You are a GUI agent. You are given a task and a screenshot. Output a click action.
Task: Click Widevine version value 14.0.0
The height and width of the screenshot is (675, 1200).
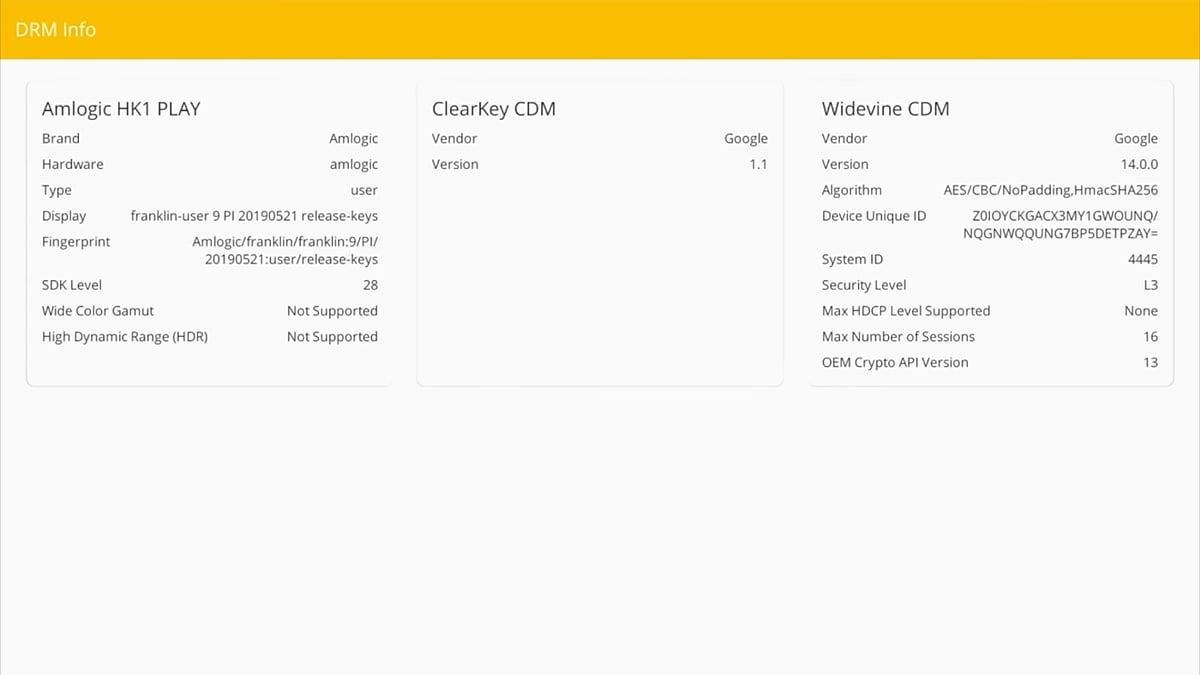click(x=1139, y=164)
